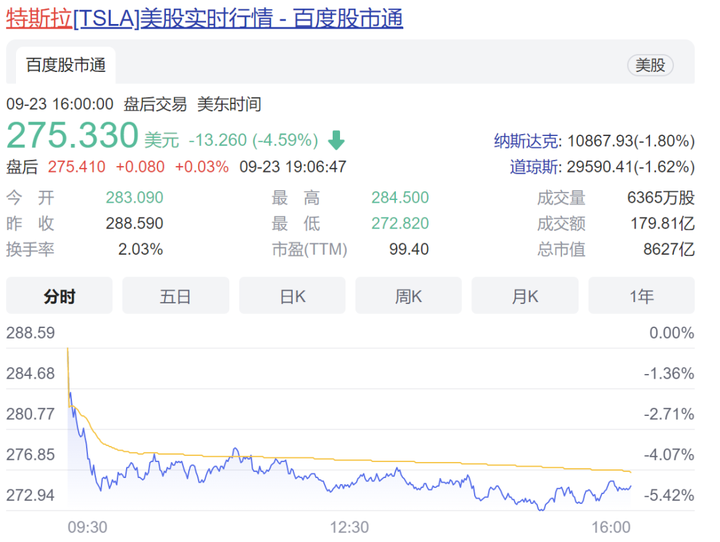Click the 288.59 y-axis label
This screenshot has height=542, width=720.
[30, 333]
